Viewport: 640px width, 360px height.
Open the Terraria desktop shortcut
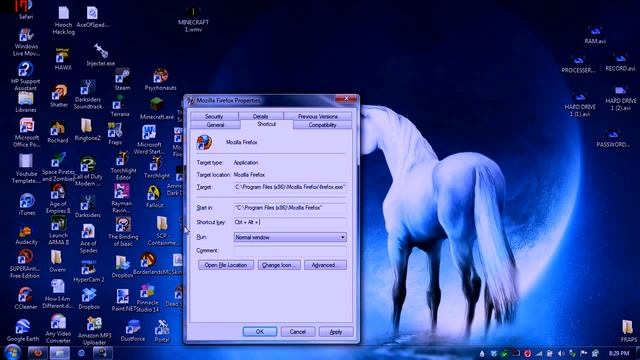point(120,106)
